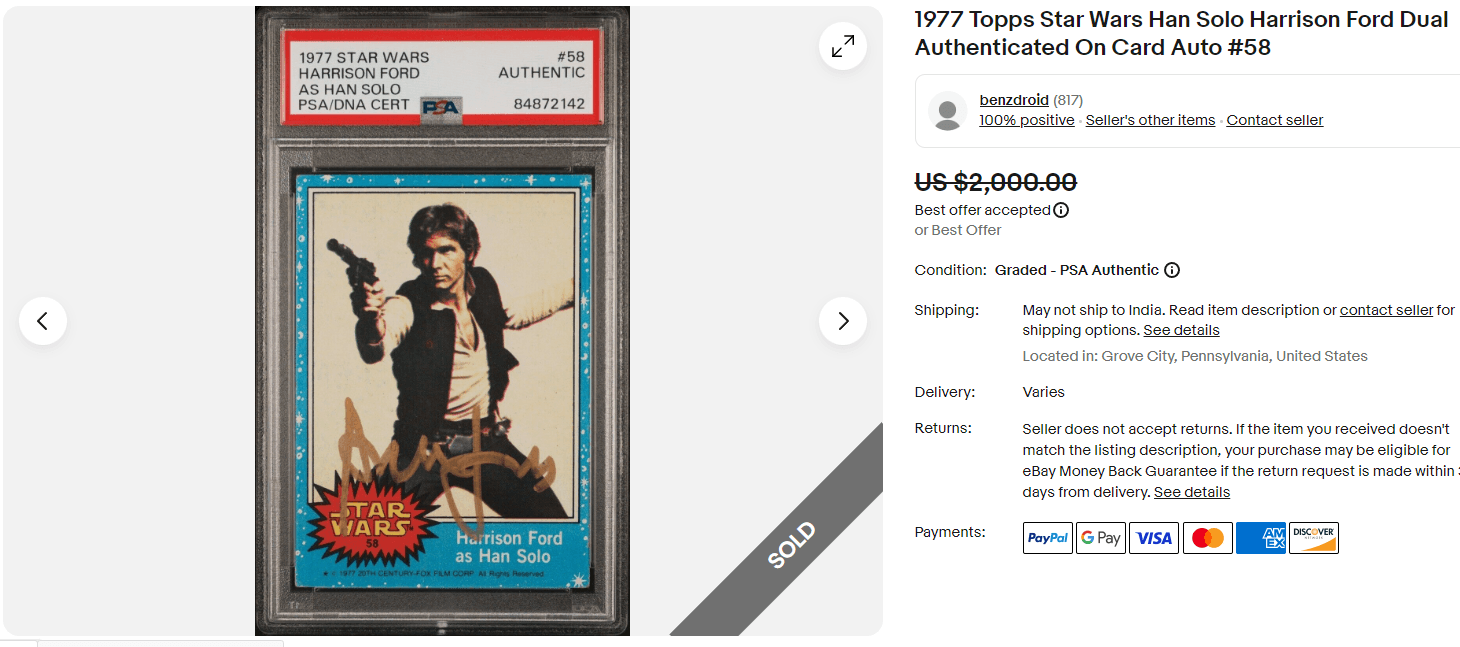
Task: Click the Mastercard payment icon
Action: (1207, 537)
